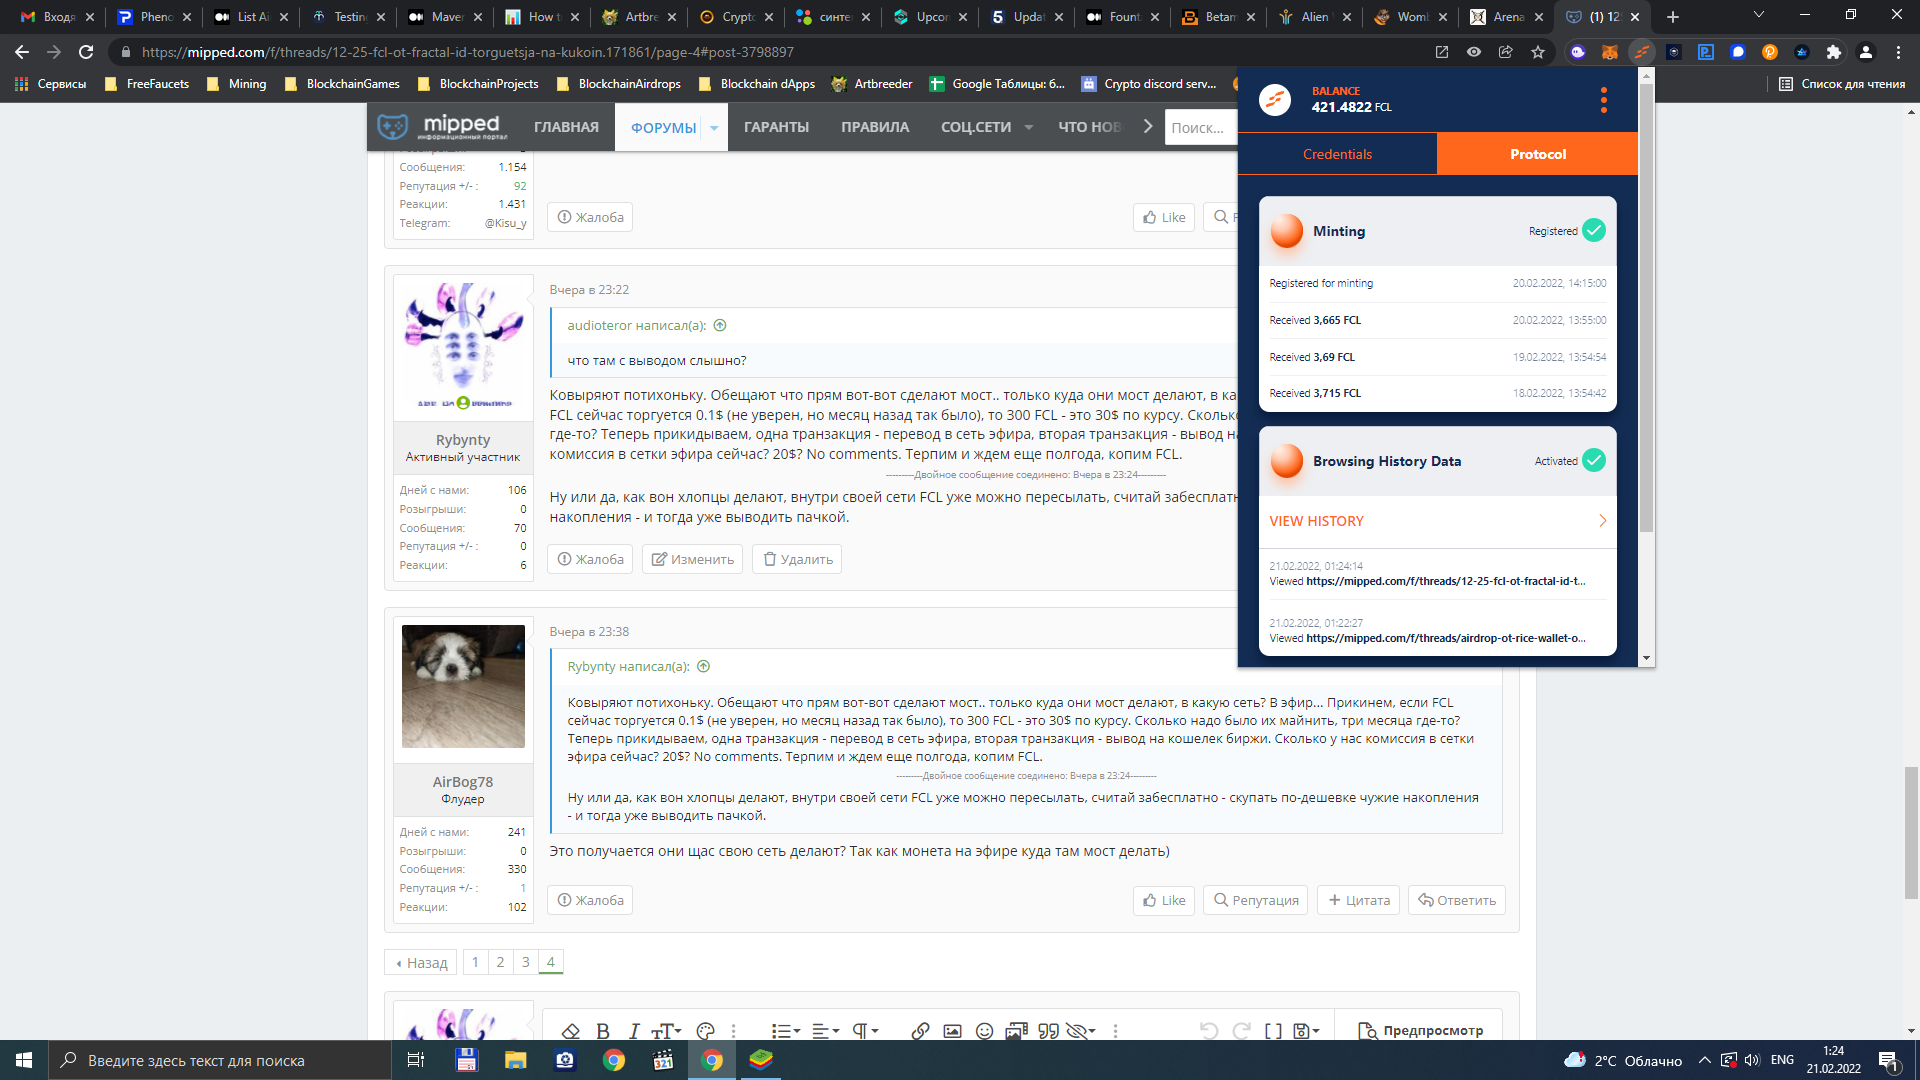This screenshot has width=1920, height=1080.
Task: Open the text color palette in editor
Action: coord(705,1031)
